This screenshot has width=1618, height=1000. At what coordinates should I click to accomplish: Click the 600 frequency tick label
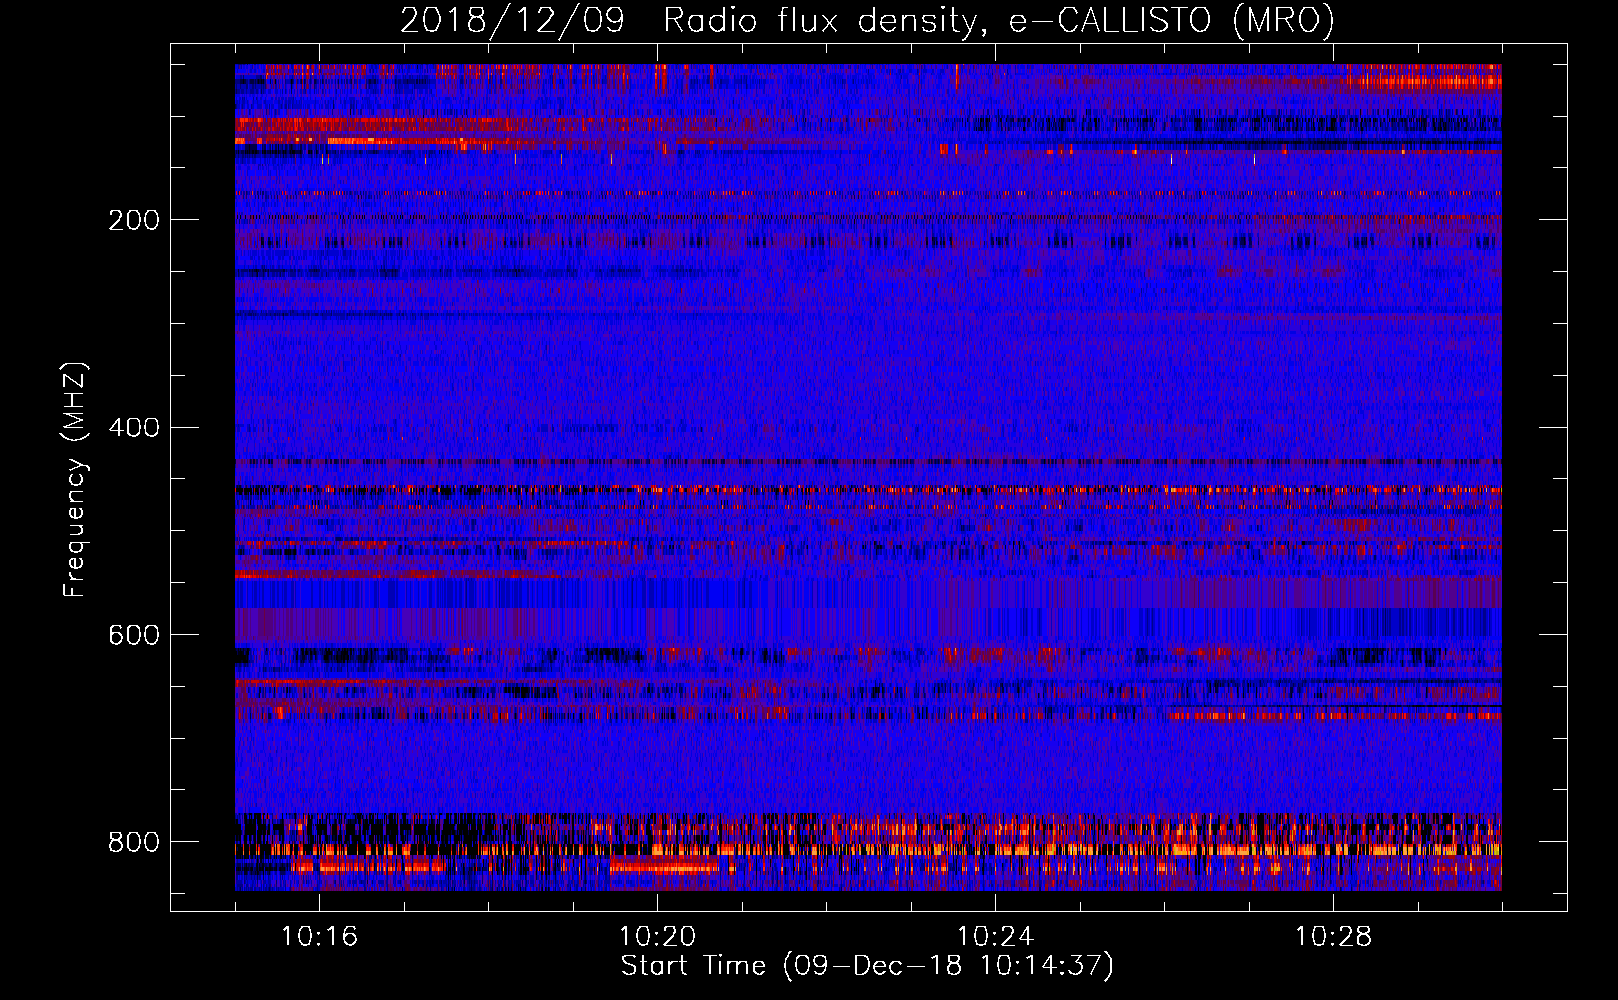[134, 635]
